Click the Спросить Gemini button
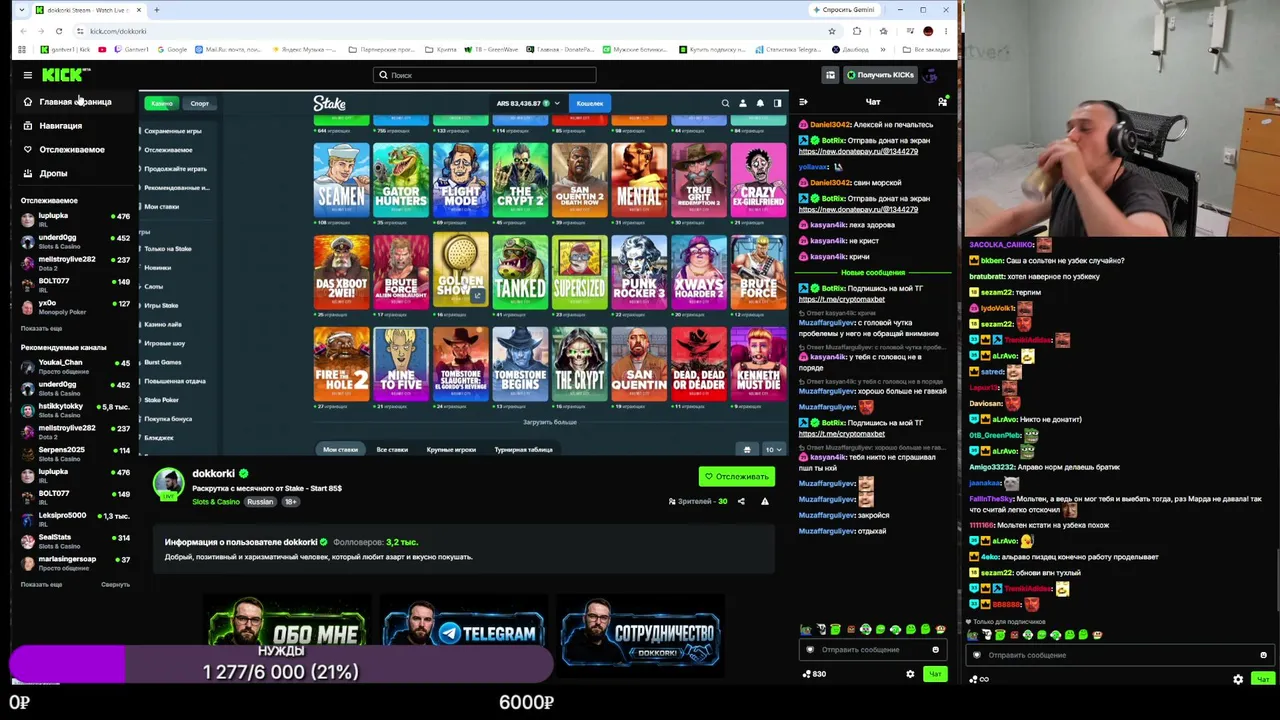Screen dimensions: 1280x720 845,10
